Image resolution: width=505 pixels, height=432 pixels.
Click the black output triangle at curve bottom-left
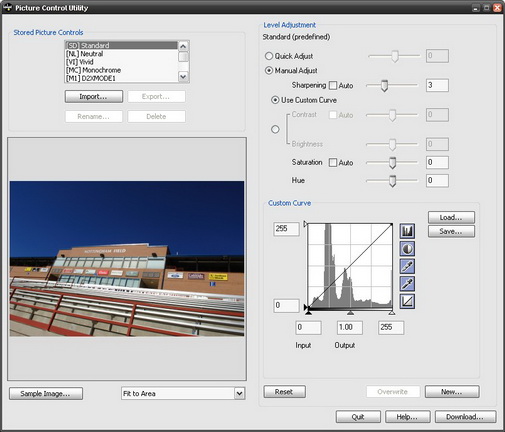(305, 307)
